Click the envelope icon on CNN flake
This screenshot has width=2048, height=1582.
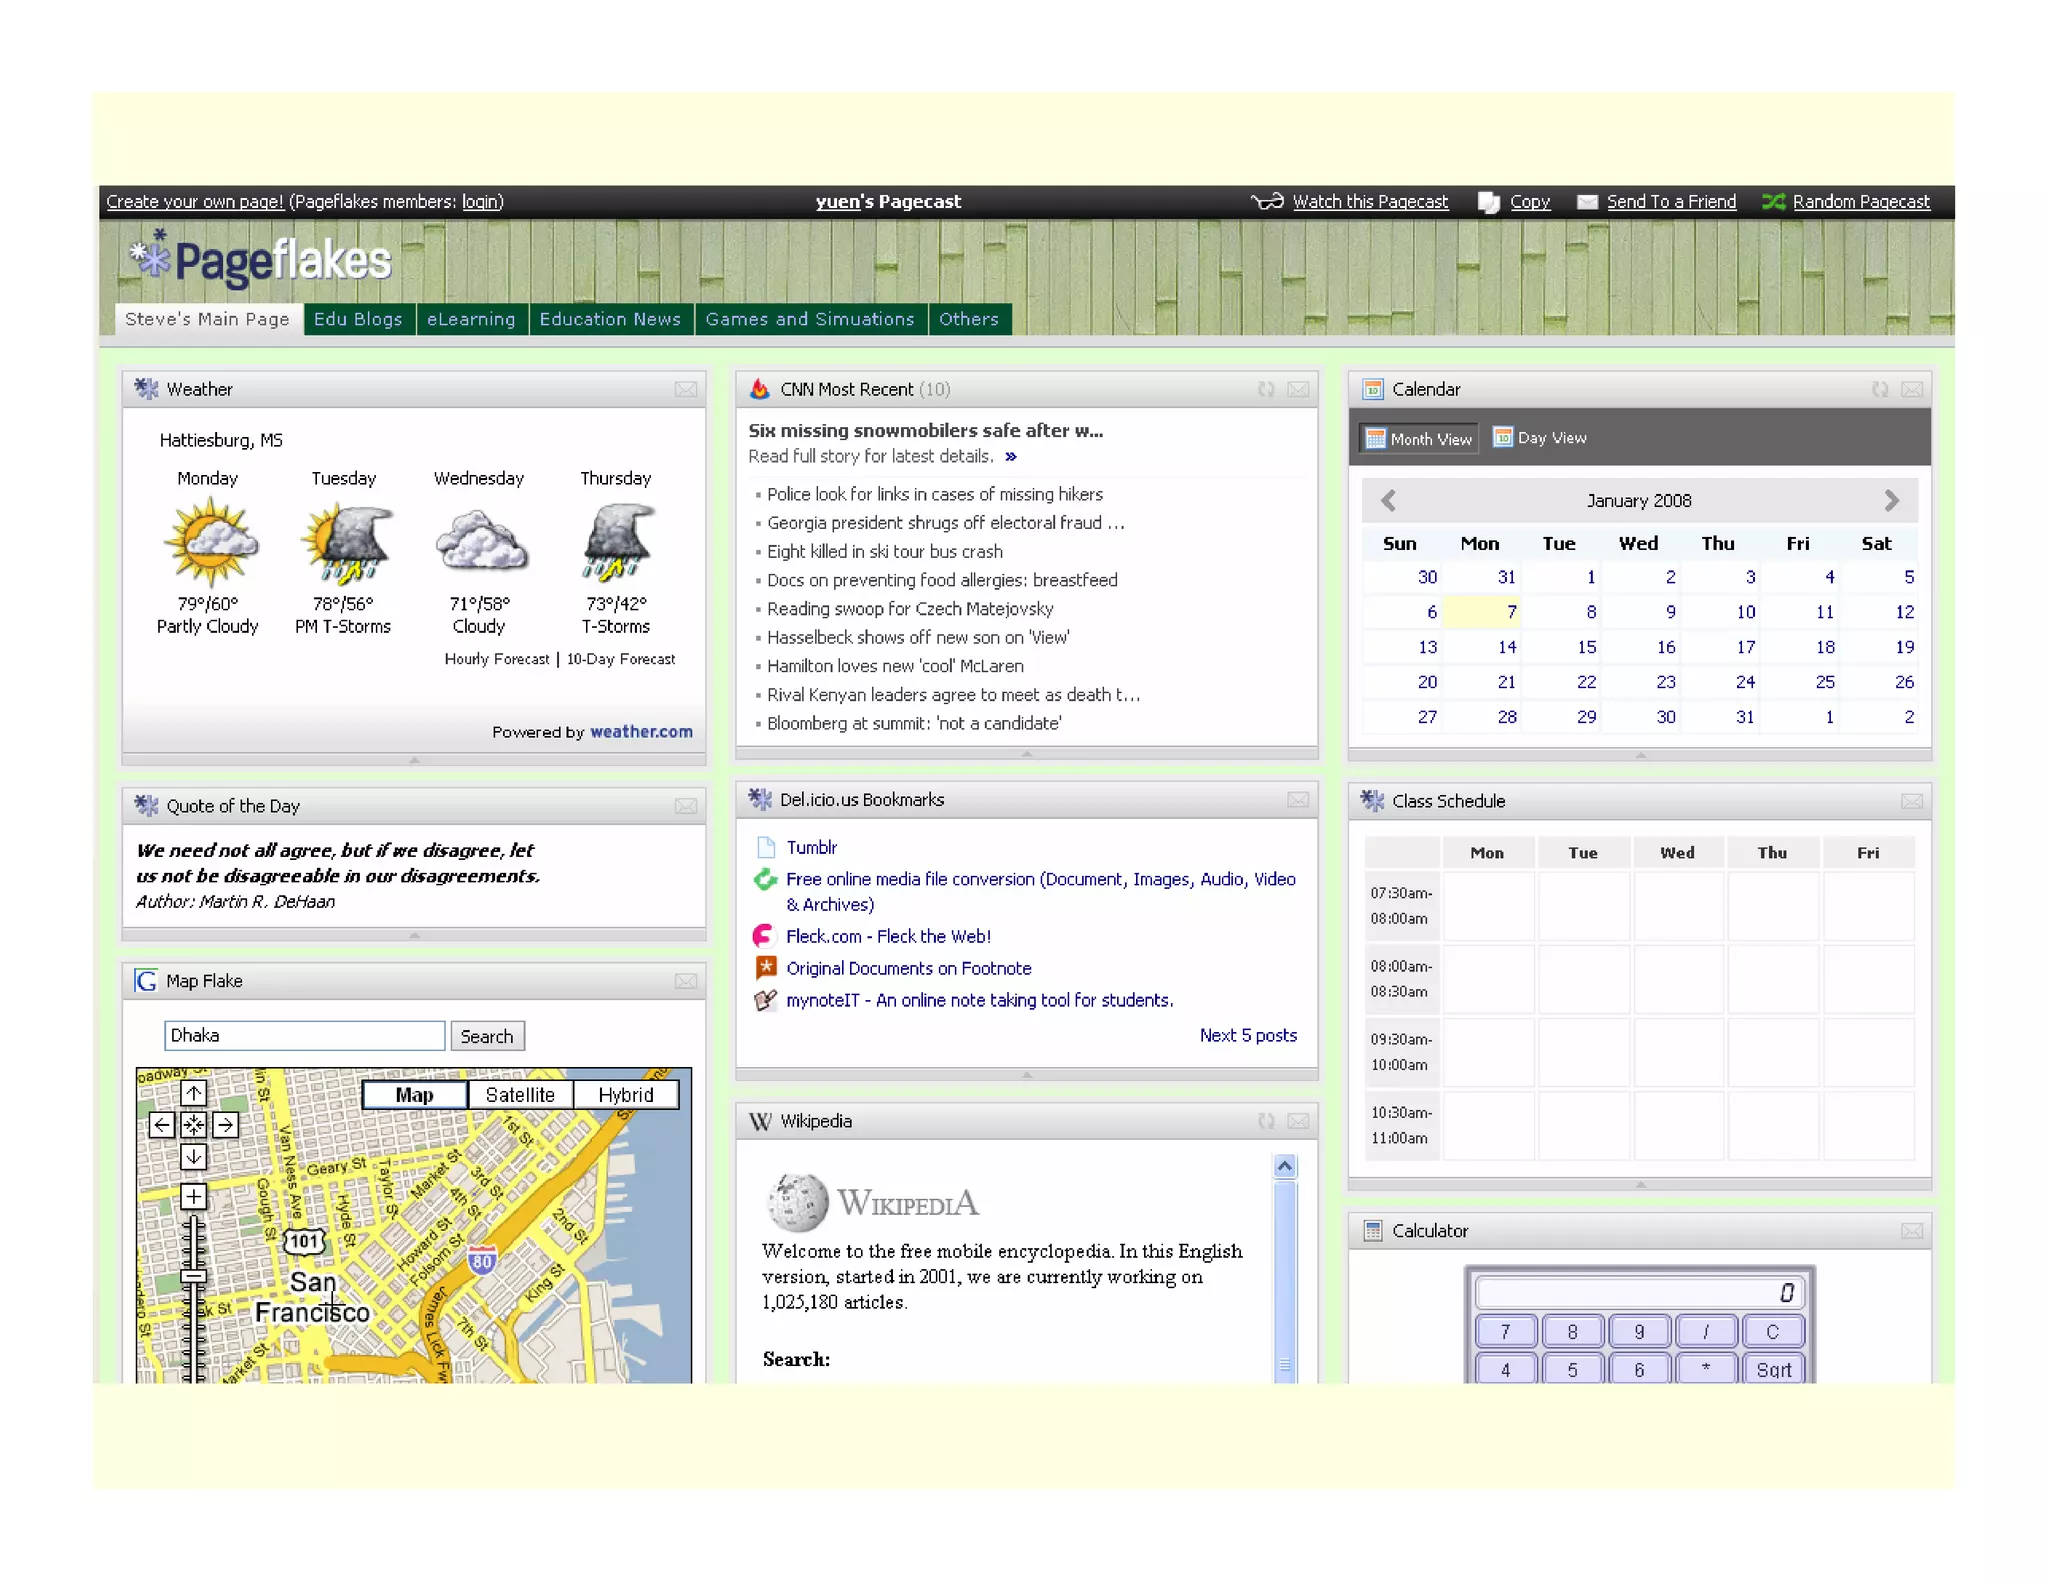point(1298,389)
